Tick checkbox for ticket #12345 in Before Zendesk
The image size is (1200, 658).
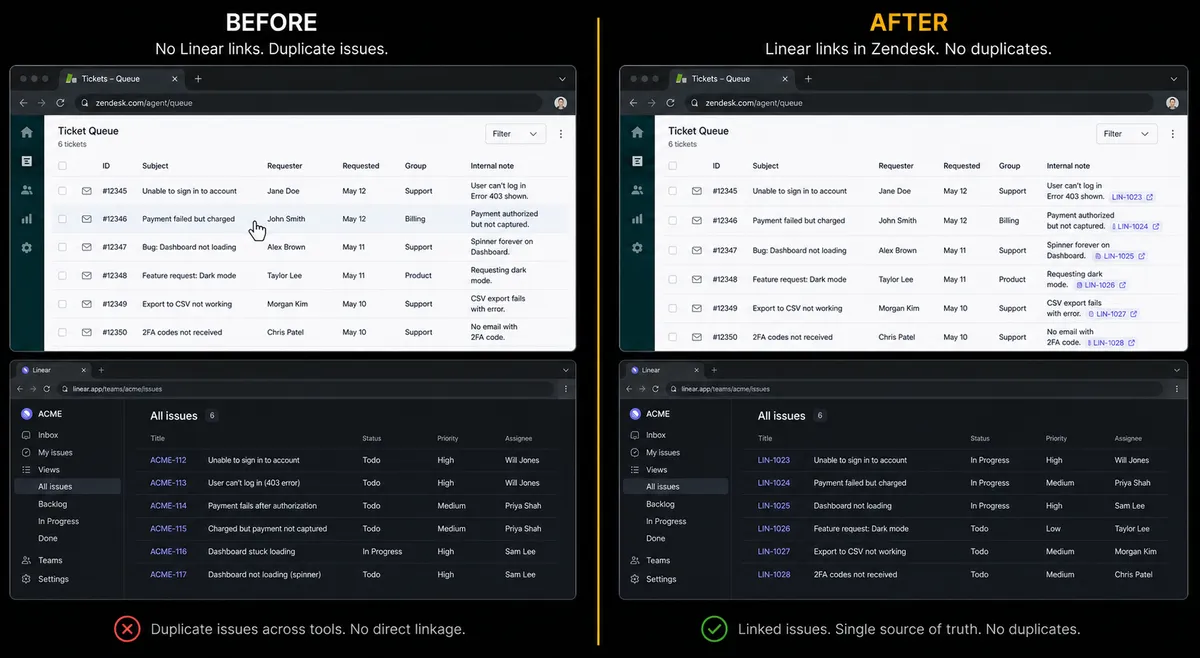point(63,191)
